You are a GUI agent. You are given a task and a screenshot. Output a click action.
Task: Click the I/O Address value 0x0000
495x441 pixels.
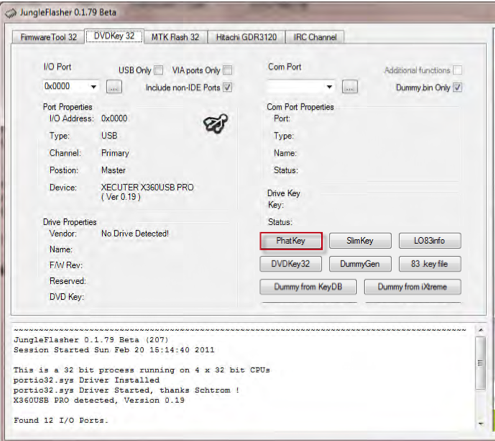[114, 118]
